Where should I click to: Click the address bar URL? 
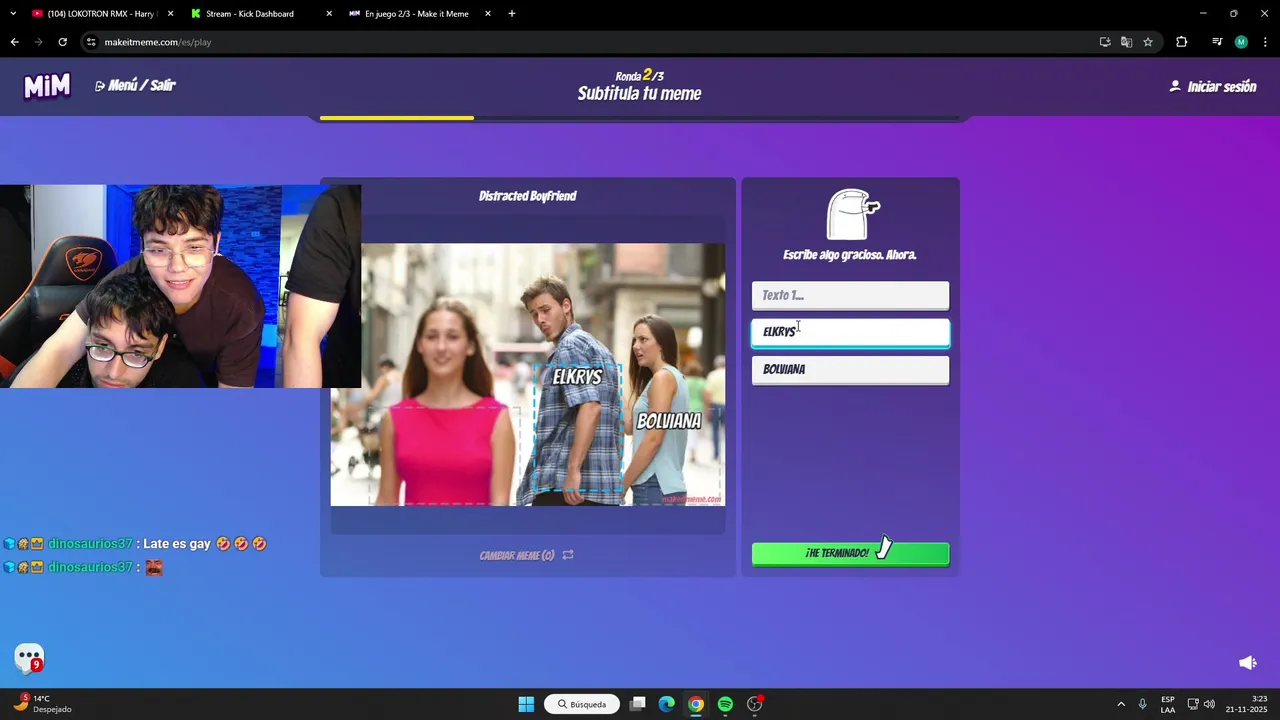click(158, 42)
